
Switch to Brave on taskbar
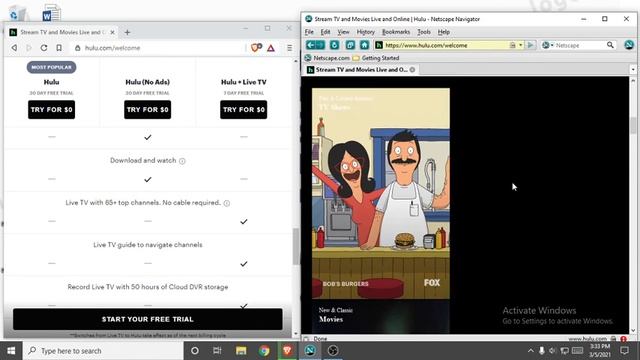tap(287, 351)
